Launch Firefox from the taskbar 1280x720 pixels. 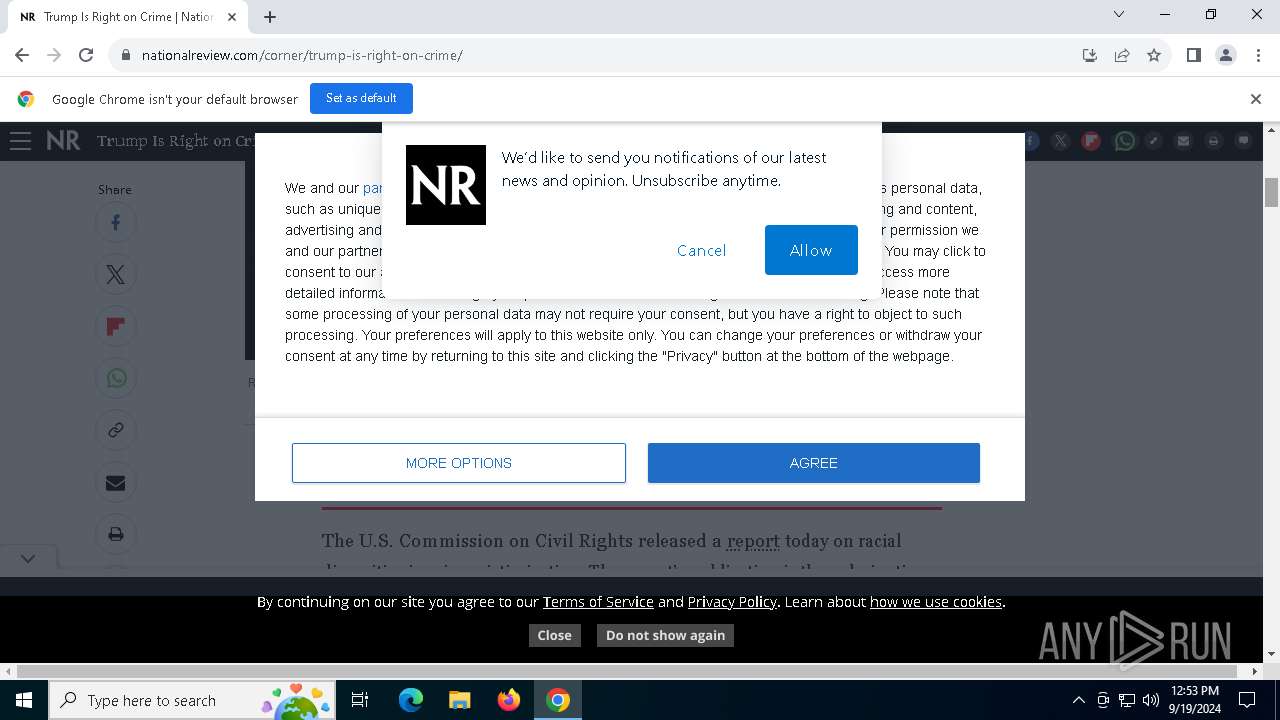click(x=508, y=700)
